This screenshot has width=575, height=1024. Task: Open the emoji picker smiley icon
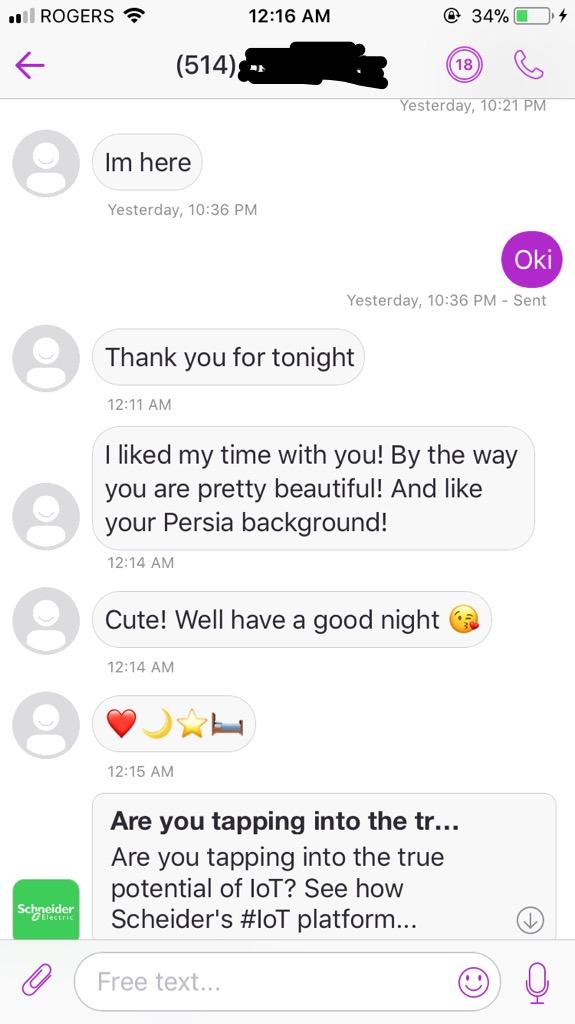pyautogui.click(x=473, y=981)
